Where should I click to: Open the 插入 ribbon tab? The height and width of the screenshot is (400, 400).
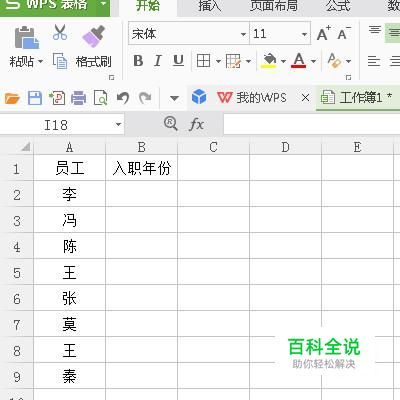pyautogui.click(x=210, y=6)
